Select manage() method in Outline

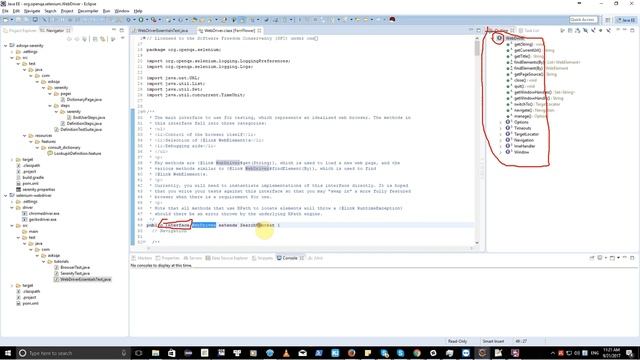(x=527, y=116)
